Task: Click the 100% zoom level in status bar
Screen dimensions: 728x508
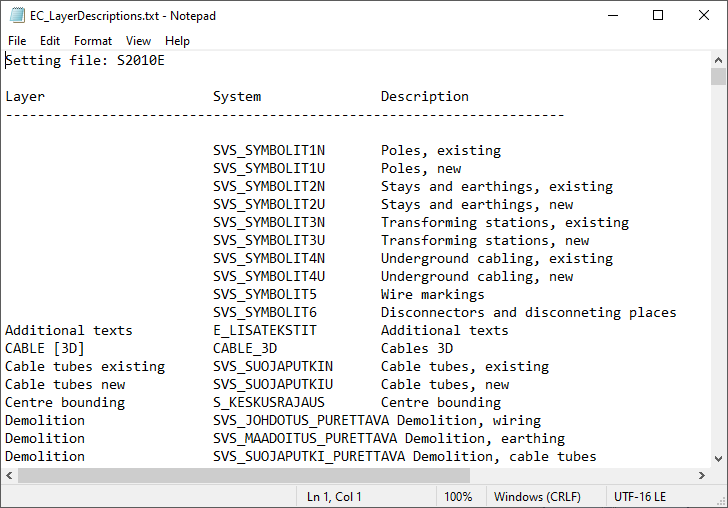Action: pyautogui.click(x=458, y=497)
